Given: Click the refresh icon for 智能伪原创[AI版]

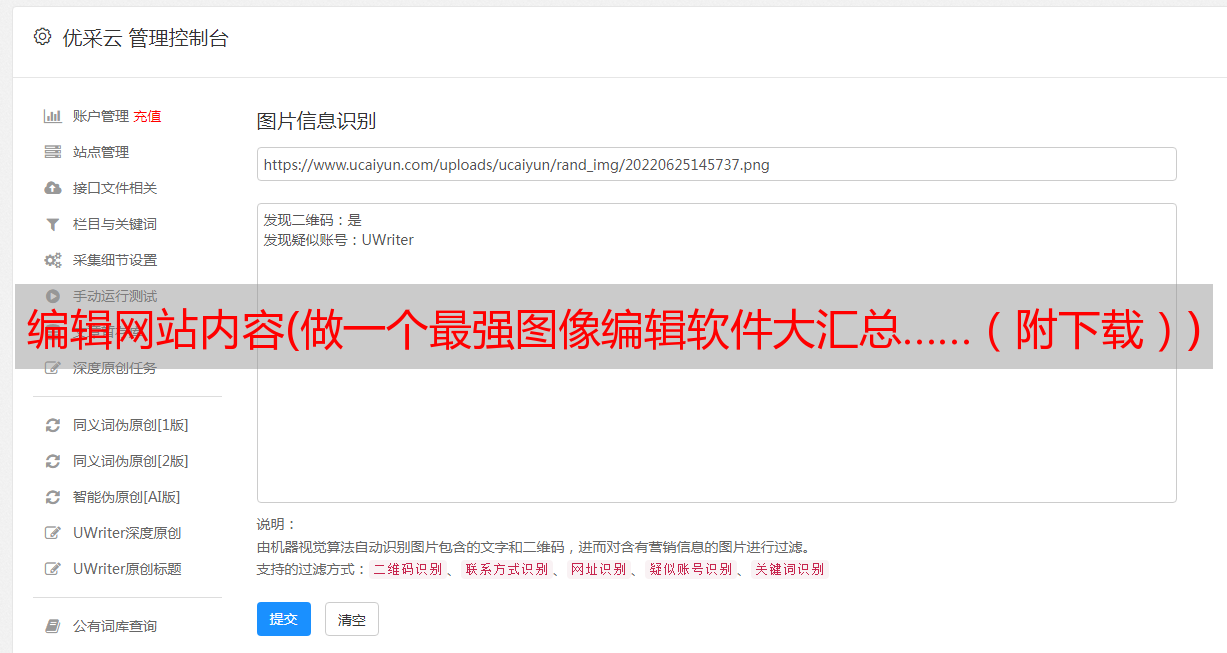Looking at the screenshot, I should (53, 497).
